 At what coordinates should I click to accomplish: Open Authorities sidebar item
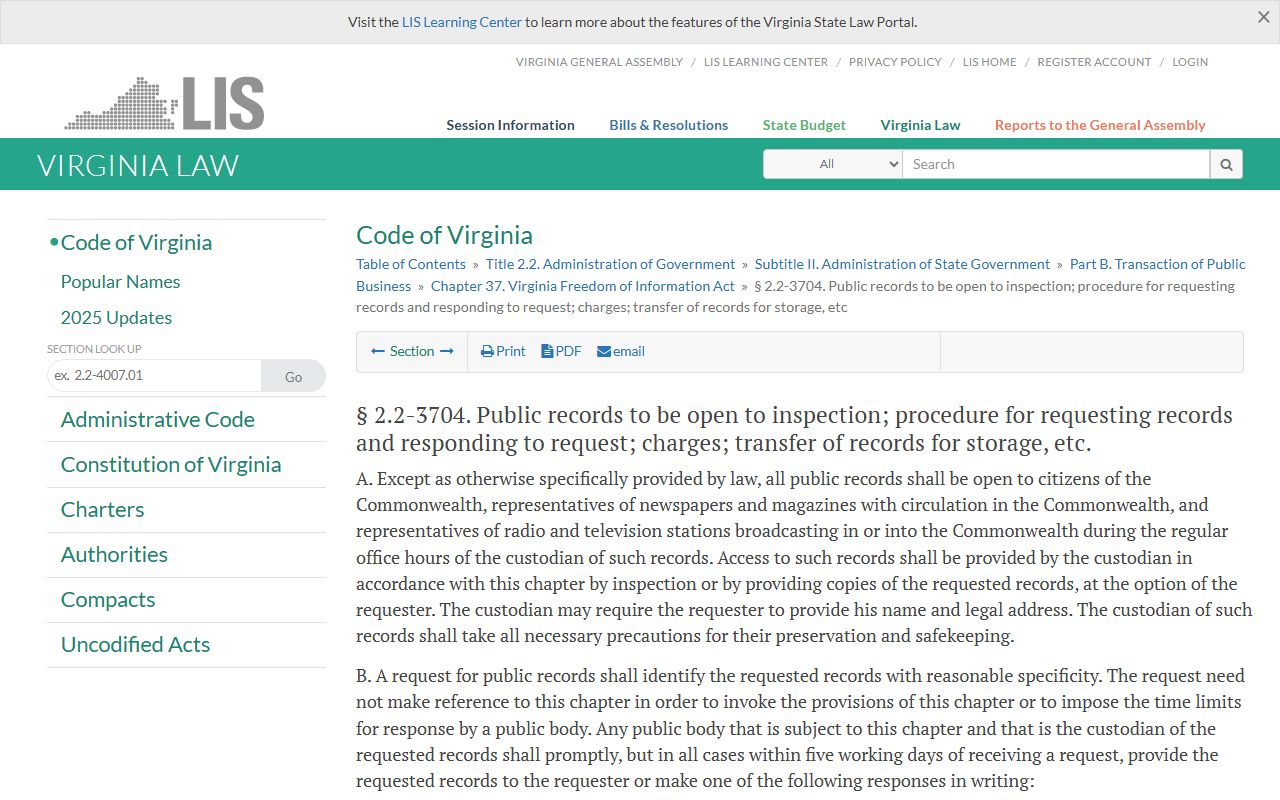point(114,555)
